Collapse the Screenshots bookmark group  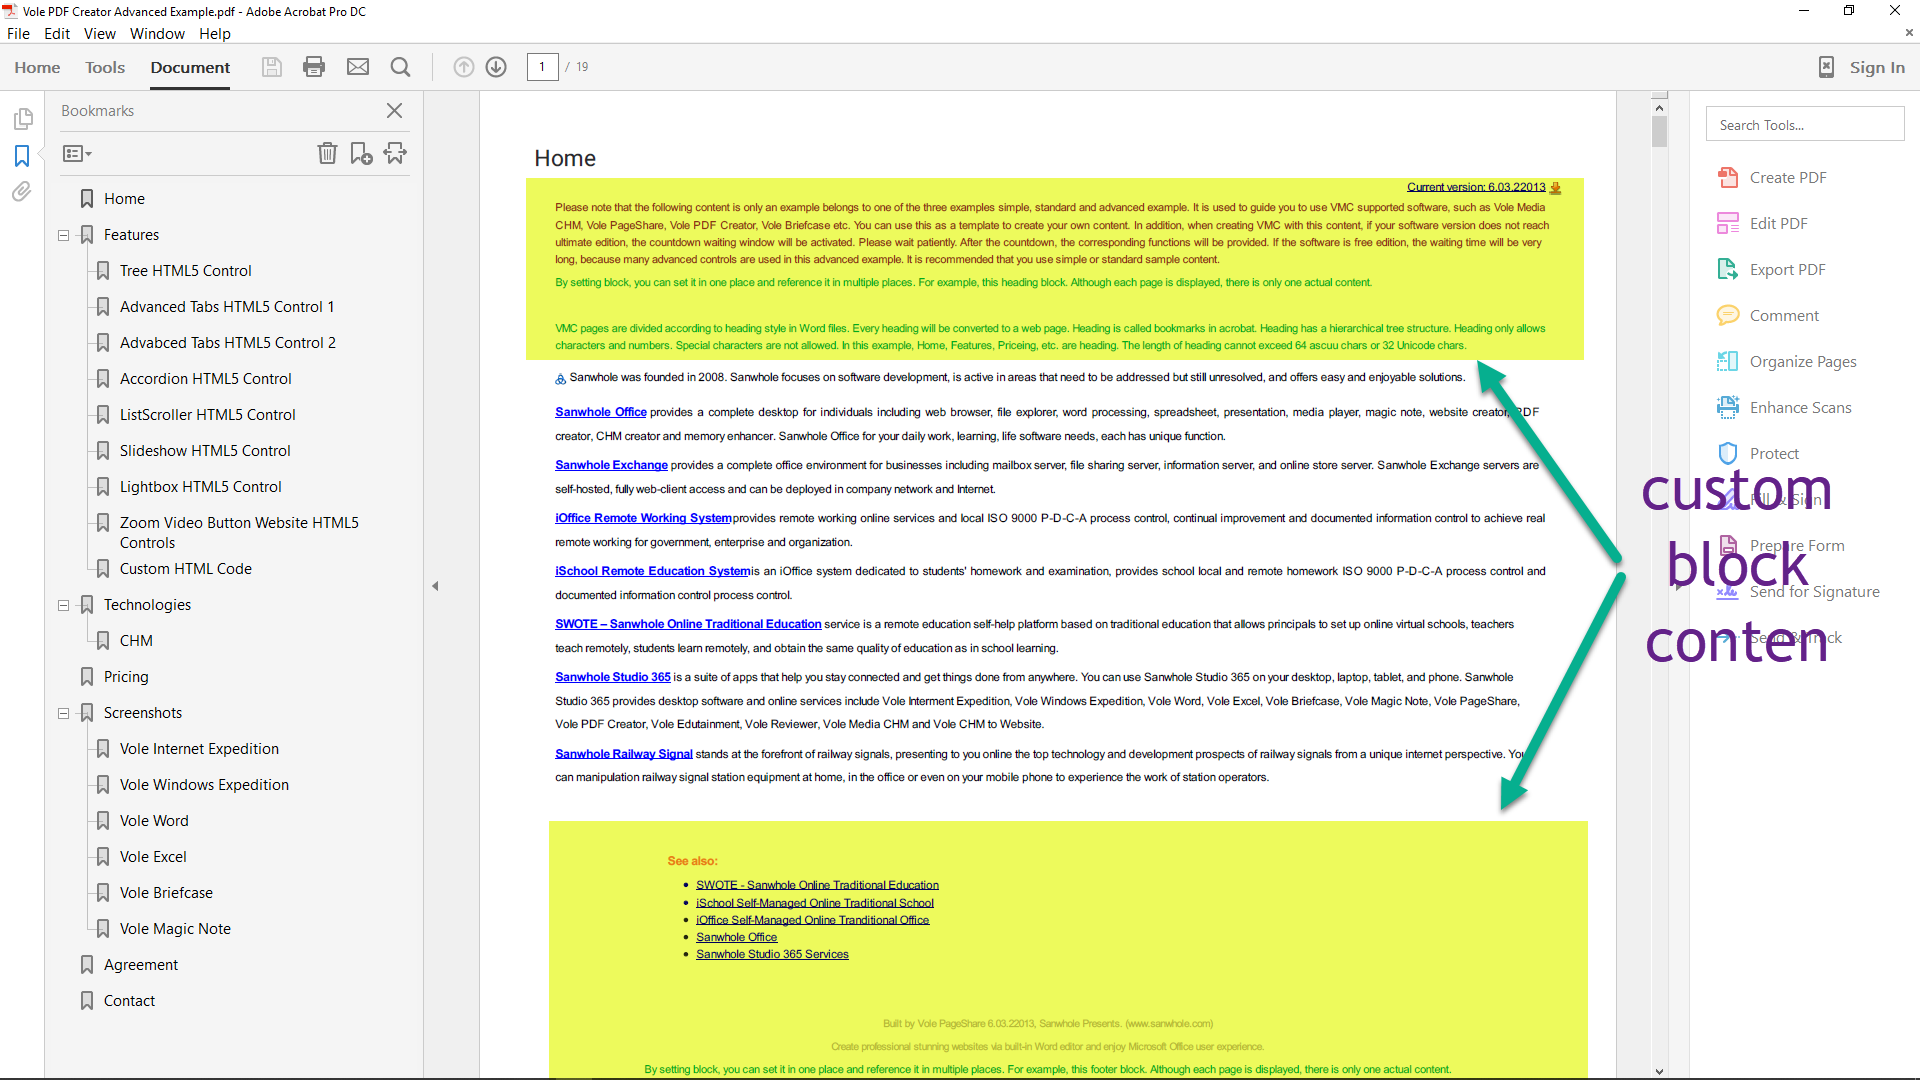(63, 714)
